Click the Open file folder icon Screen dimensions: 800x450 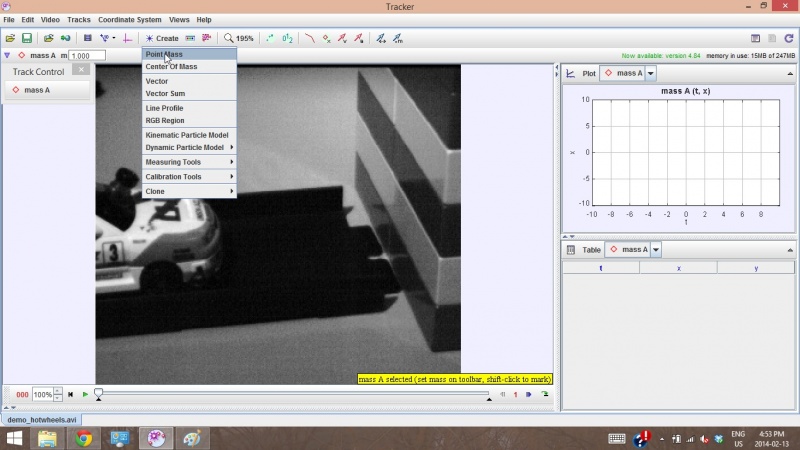point(10,38)
